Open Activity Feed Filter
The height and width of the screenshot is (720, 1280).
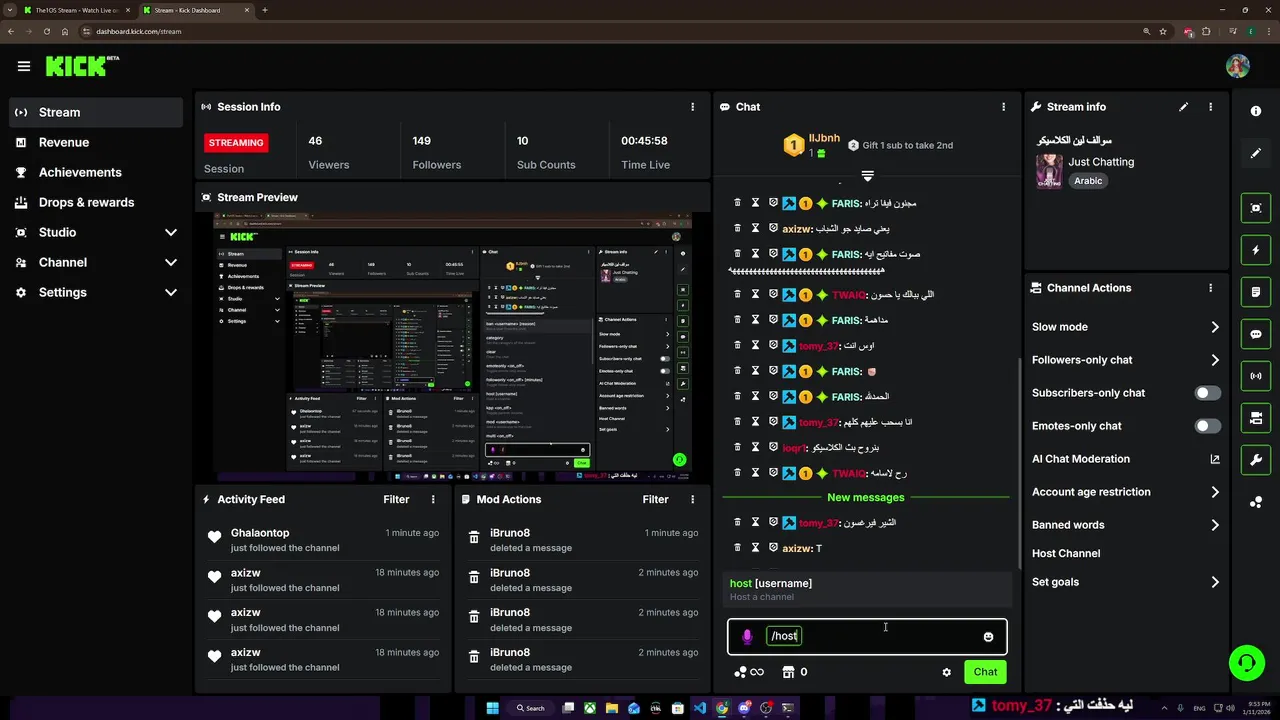point(396,499)
